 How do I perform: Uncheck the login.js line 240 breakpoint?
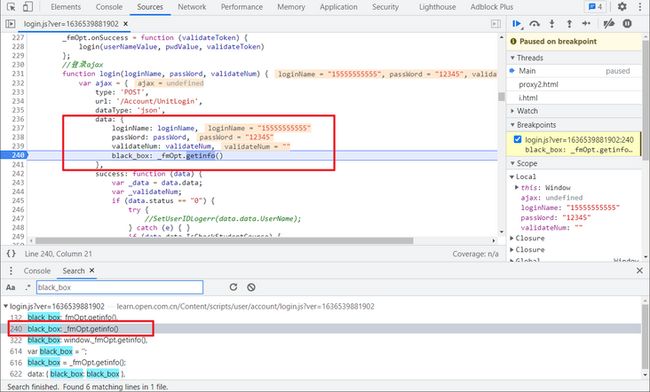(x=517, y=140)
